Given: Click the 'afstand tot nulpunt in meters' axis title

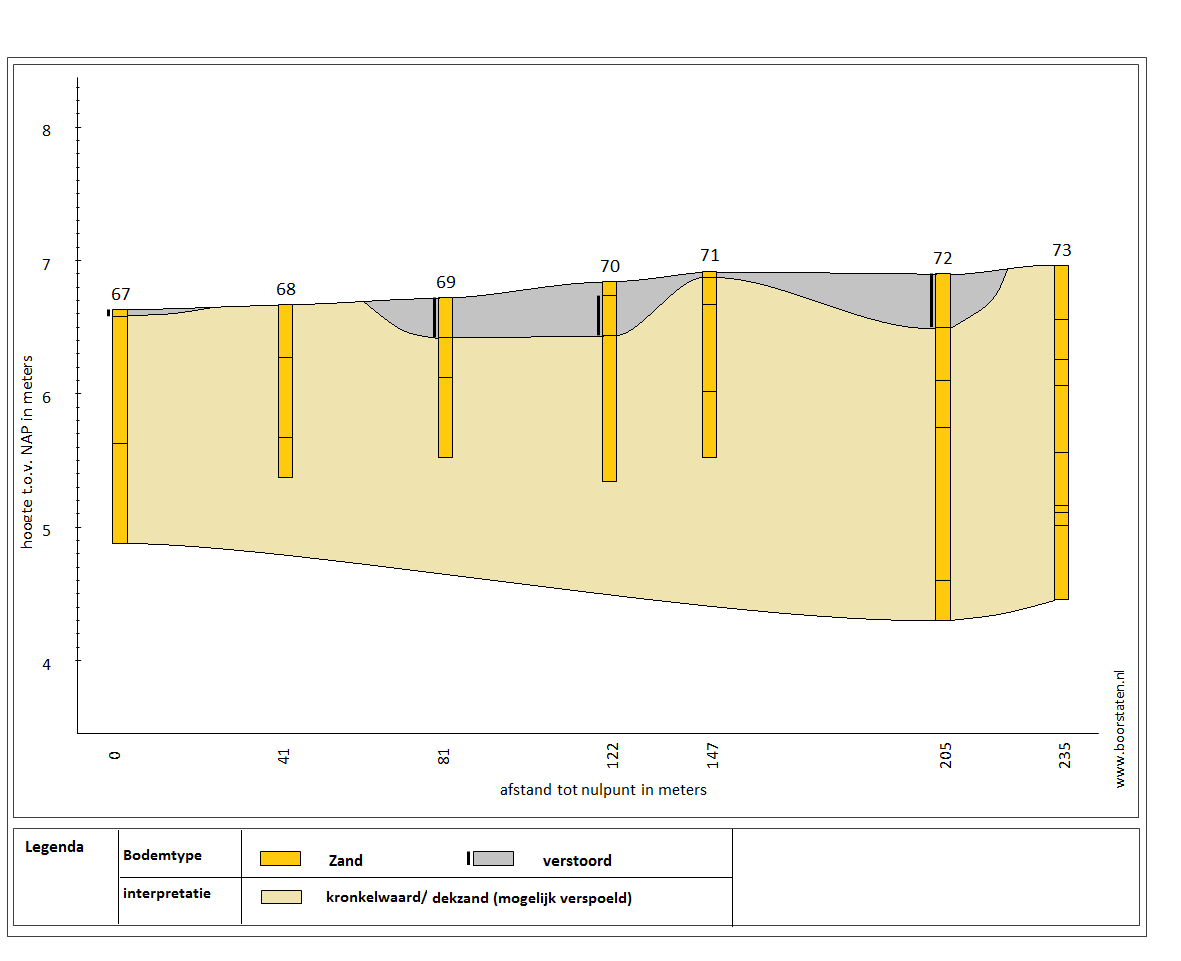Looking at the screenshot, I should [x=603, y=790].
